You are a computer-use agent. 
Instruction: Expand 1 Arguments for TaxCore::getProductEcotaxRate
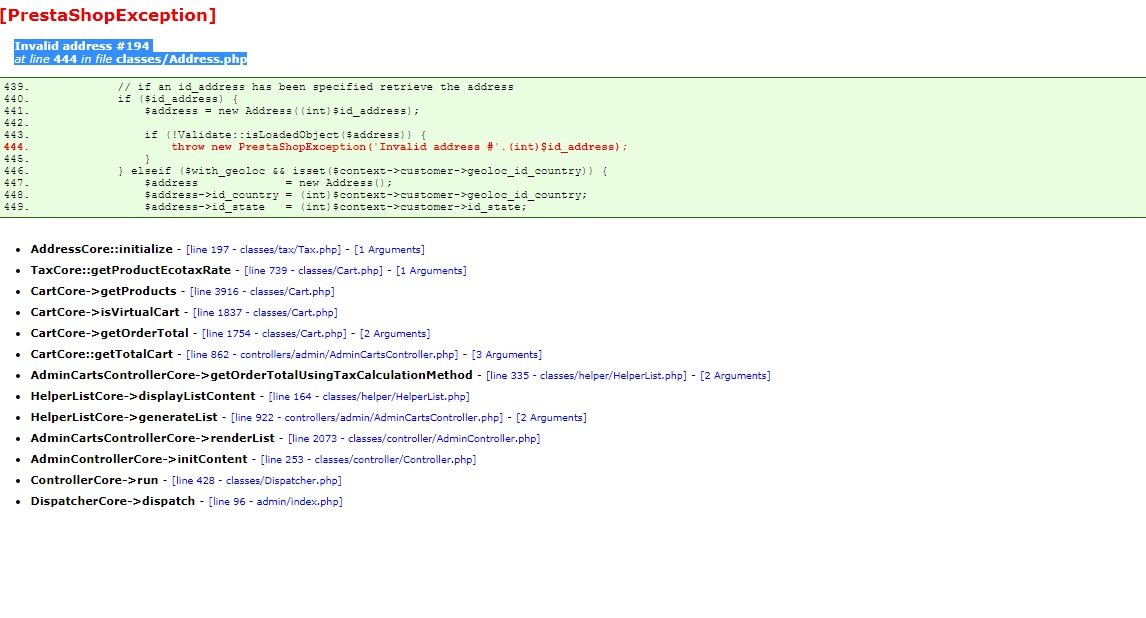(431, 271)
